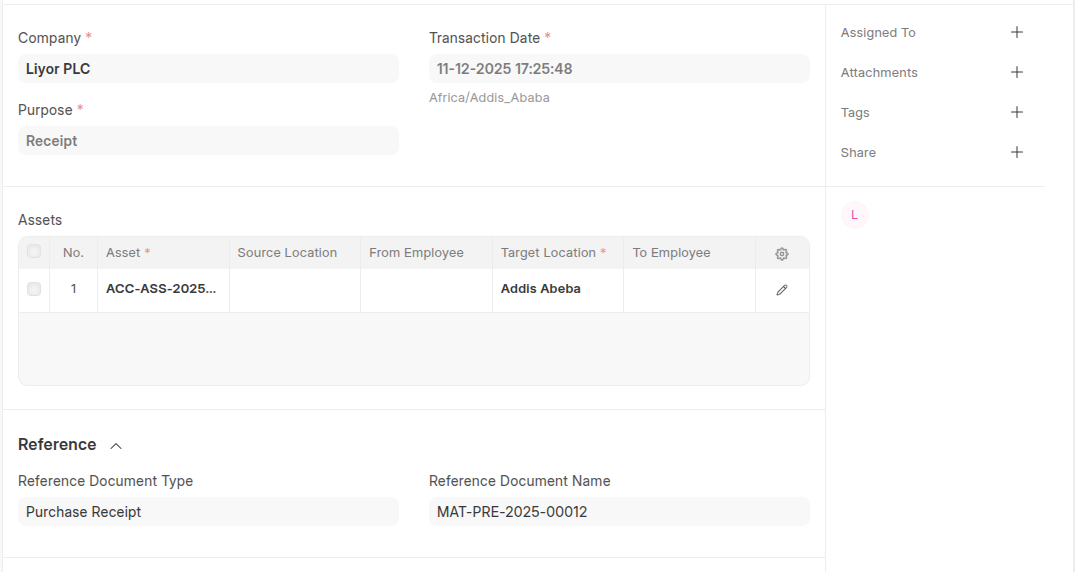Click the Addis Abeba target location cell

pyautogui.click(x=557, y=289)
